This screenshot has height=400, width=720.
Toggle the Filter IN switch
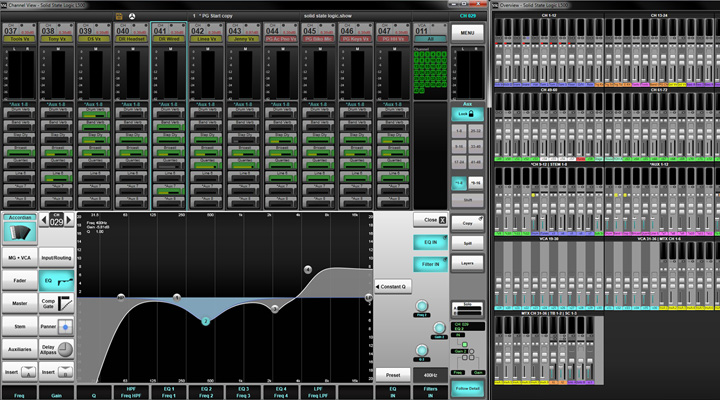pos(430,264)
